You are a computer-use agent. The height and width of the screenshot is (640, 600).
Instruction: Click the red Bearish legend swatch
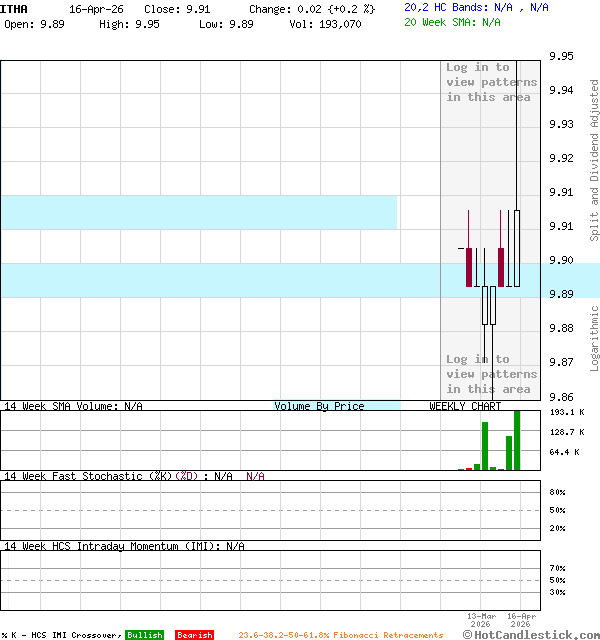pos(194,635)
